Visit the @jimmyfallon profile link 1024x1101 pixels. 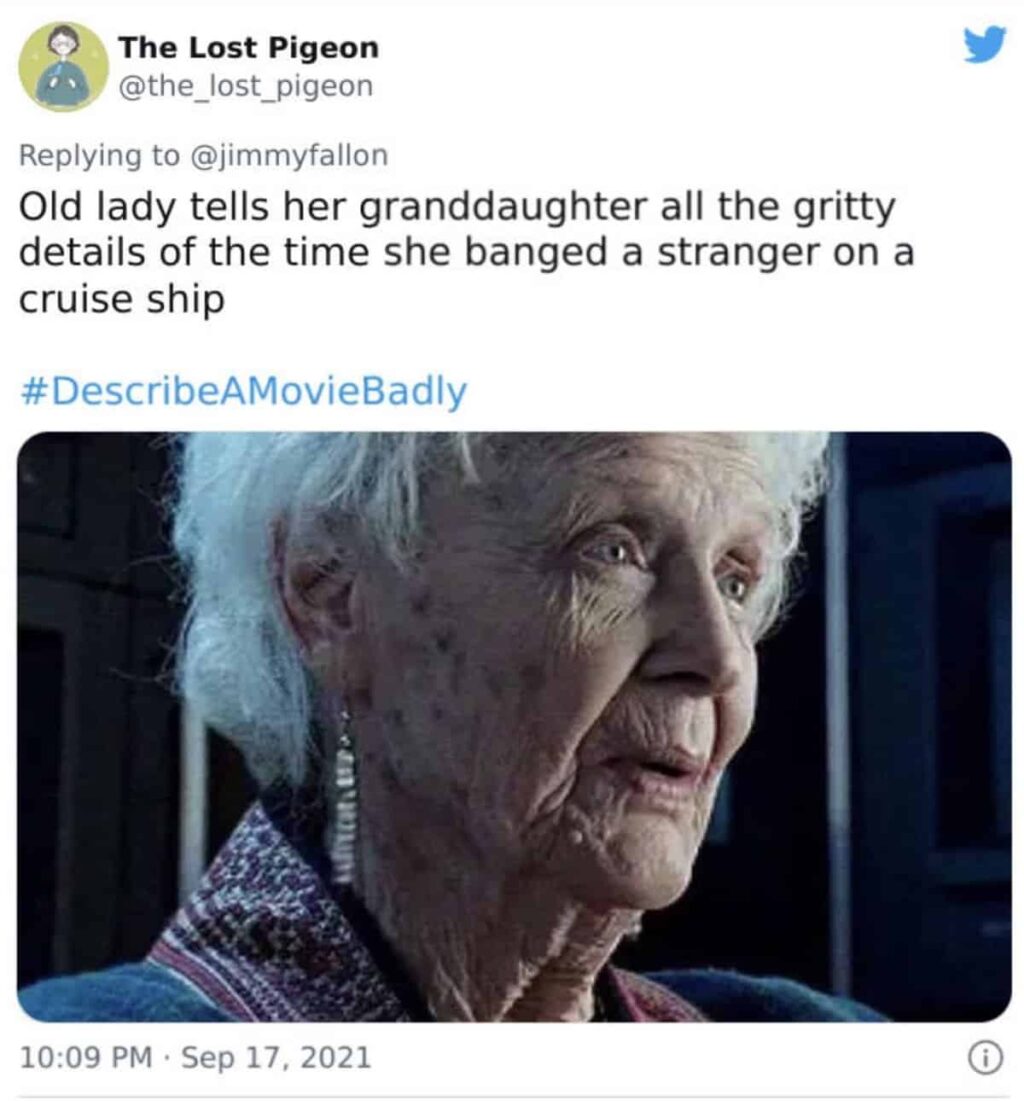click(x=289, y=155)
